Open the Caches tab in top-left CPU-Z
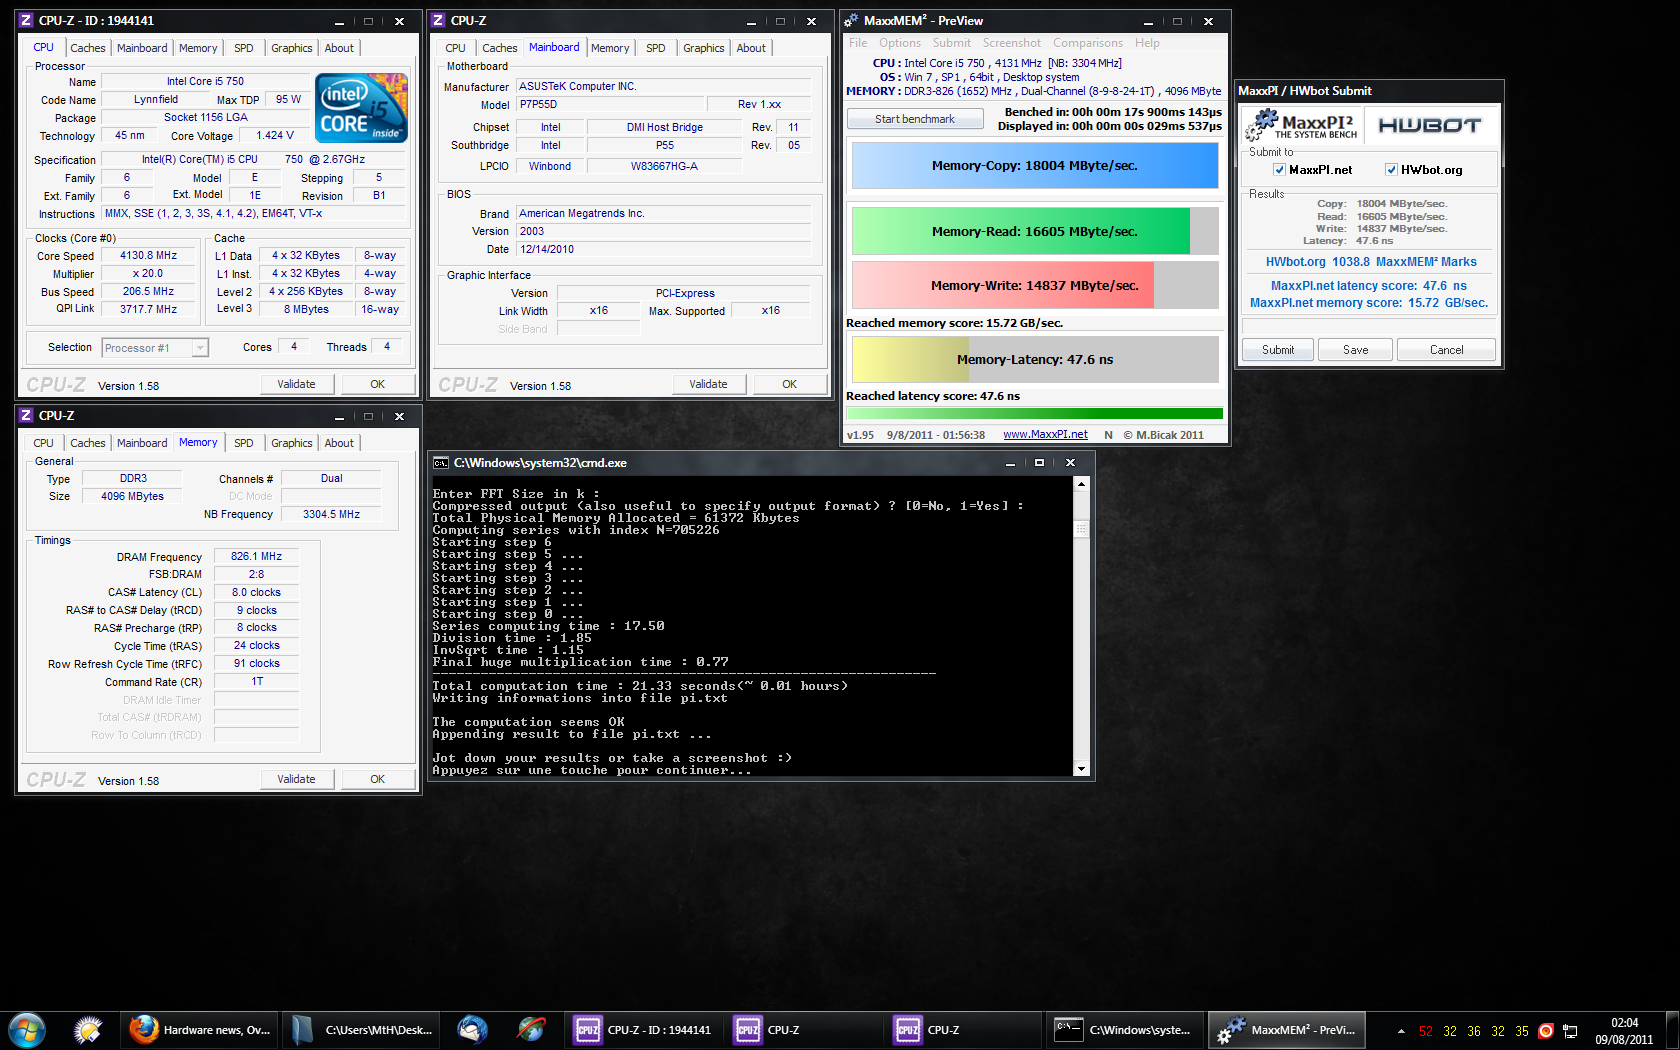Viewport: 1680px width, 1050px height. [x=87, y=48]
